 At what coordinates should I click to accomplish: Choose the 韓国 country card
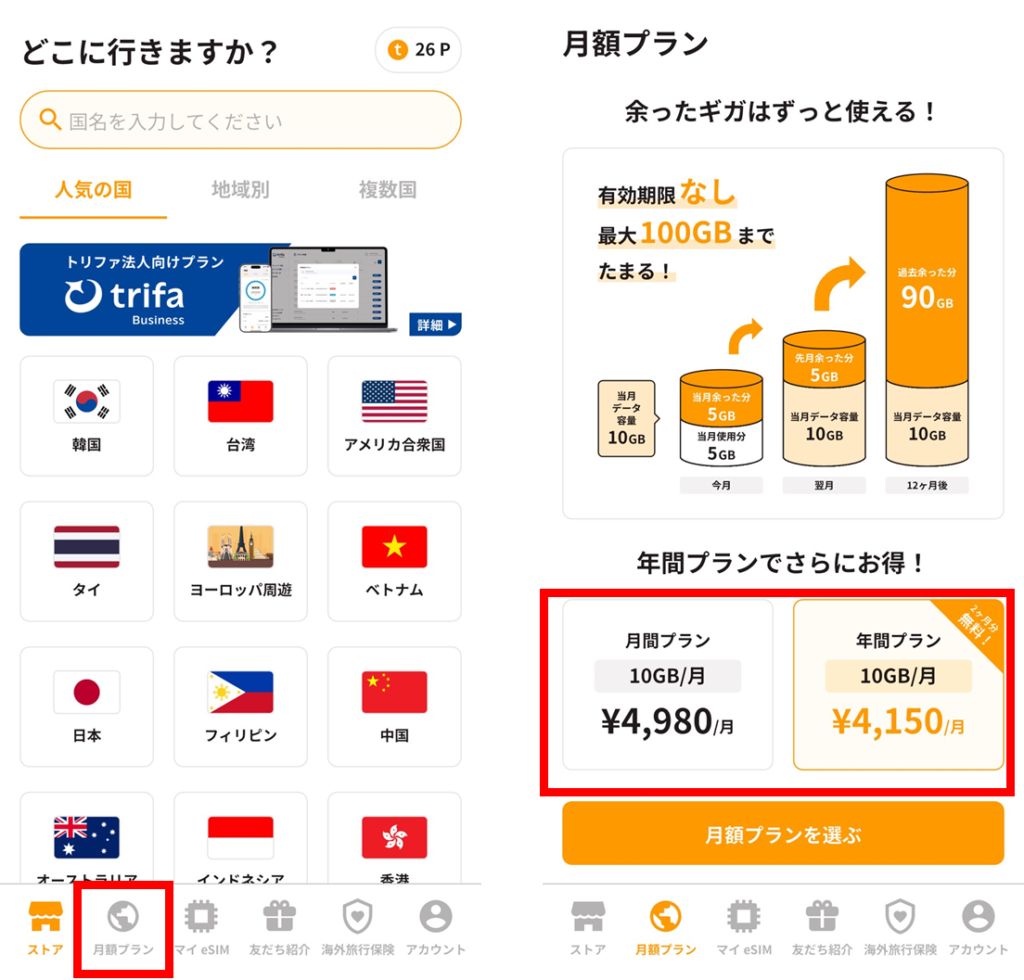click(x=87, y=416)
